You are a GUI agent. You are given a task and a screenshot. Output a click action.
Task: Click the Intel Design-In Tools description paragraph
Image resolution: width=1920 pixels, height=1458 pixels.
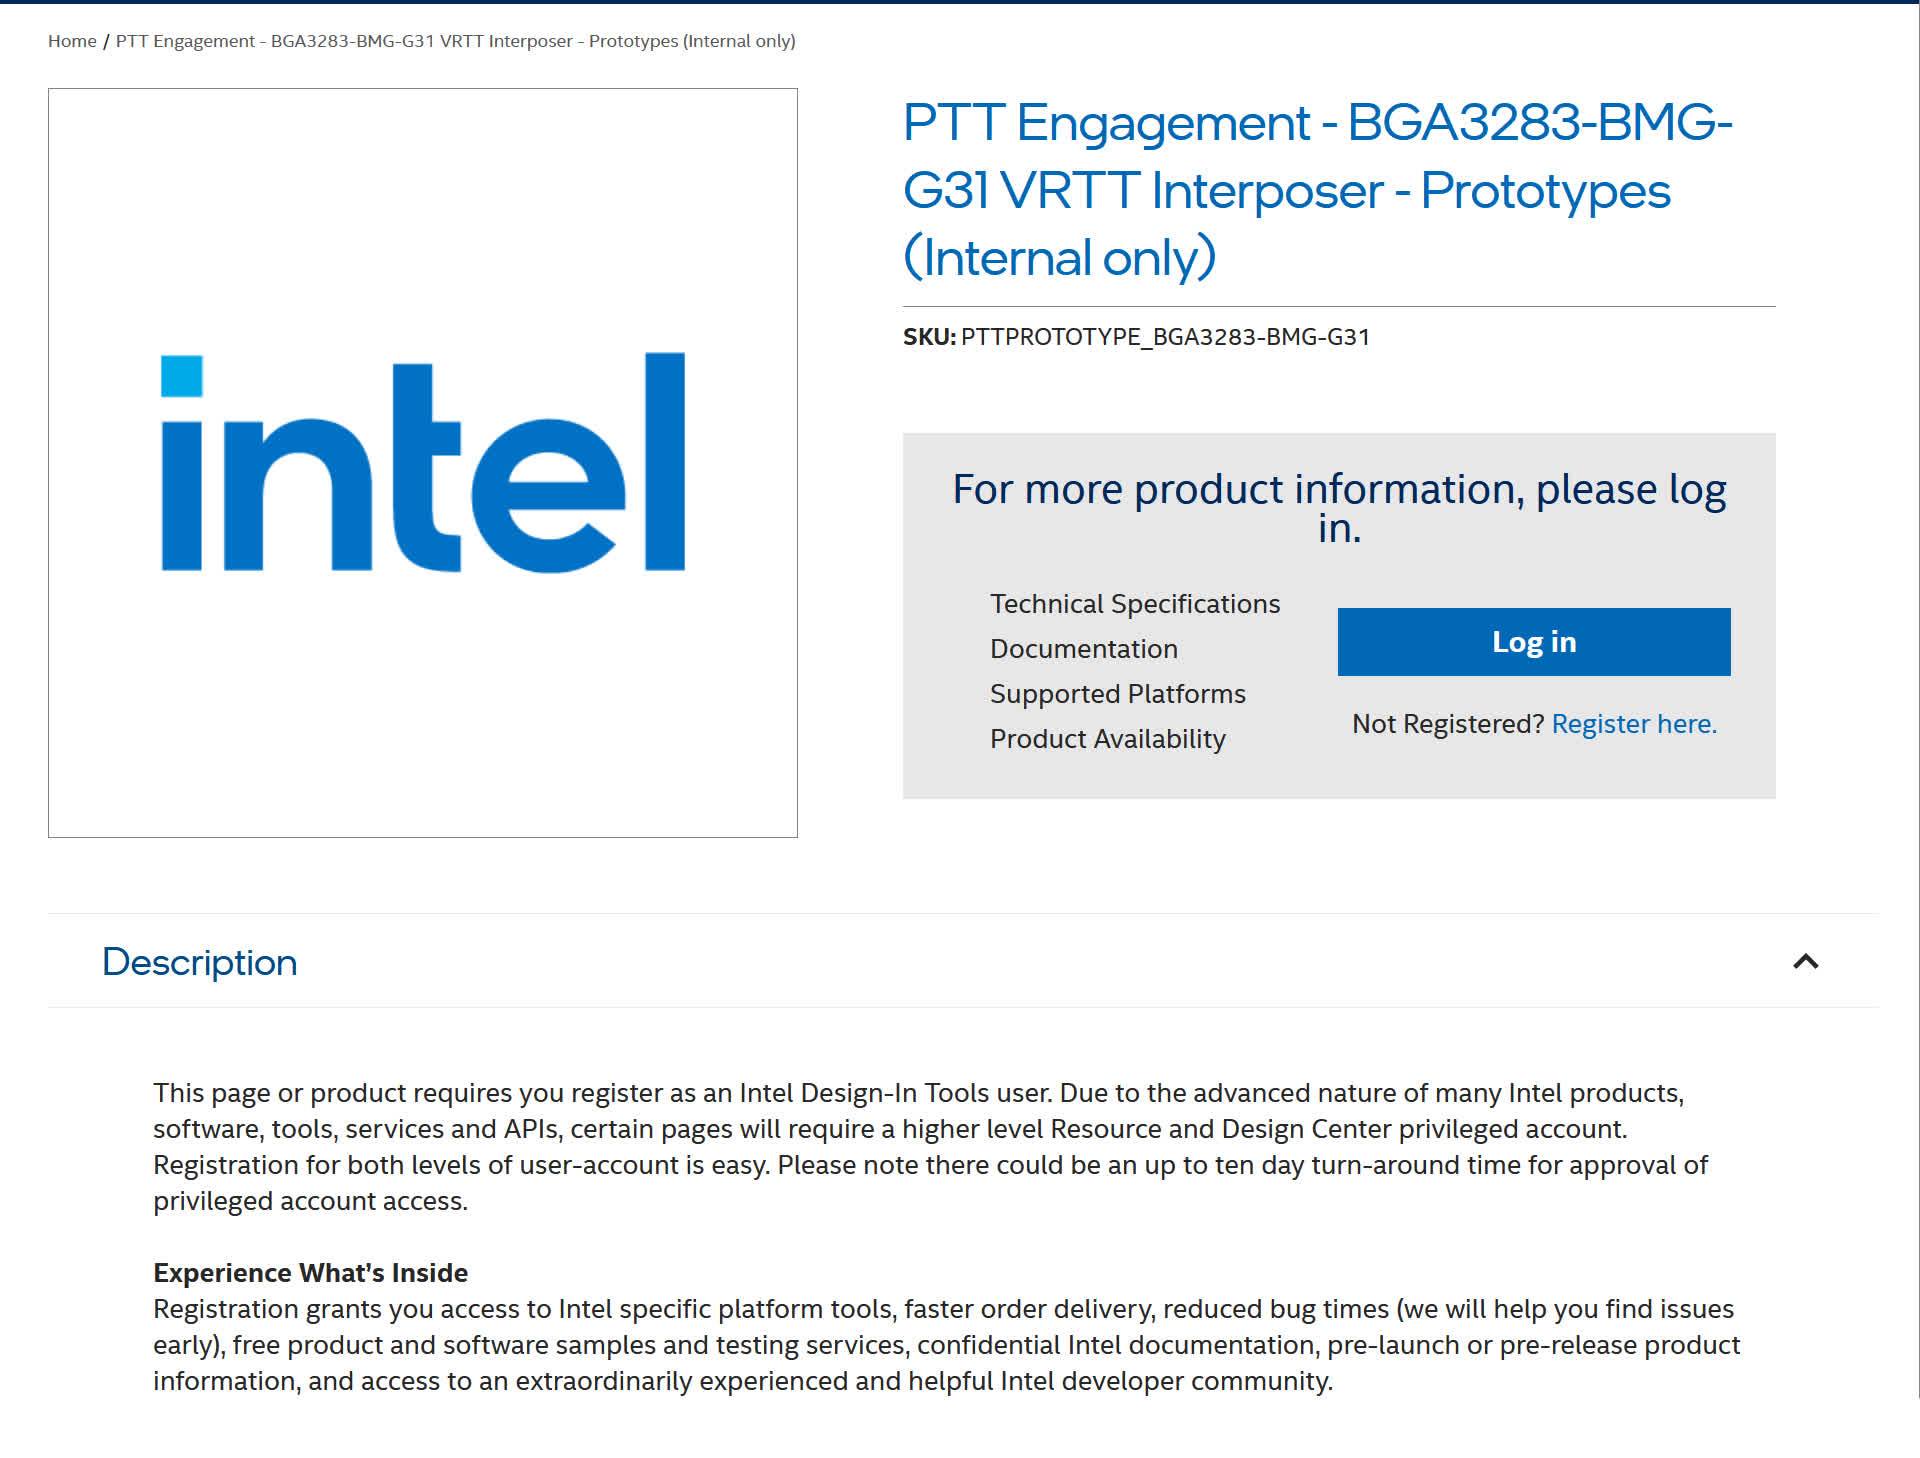click(930, 1147)
